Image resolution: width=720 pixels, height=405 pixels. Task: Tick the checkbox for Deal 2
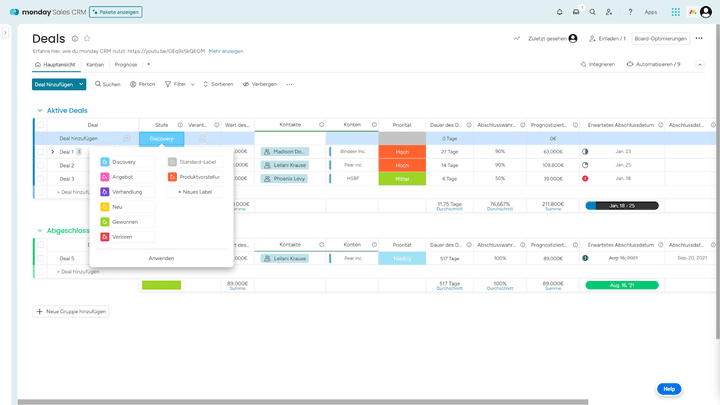tap(40, 165)
